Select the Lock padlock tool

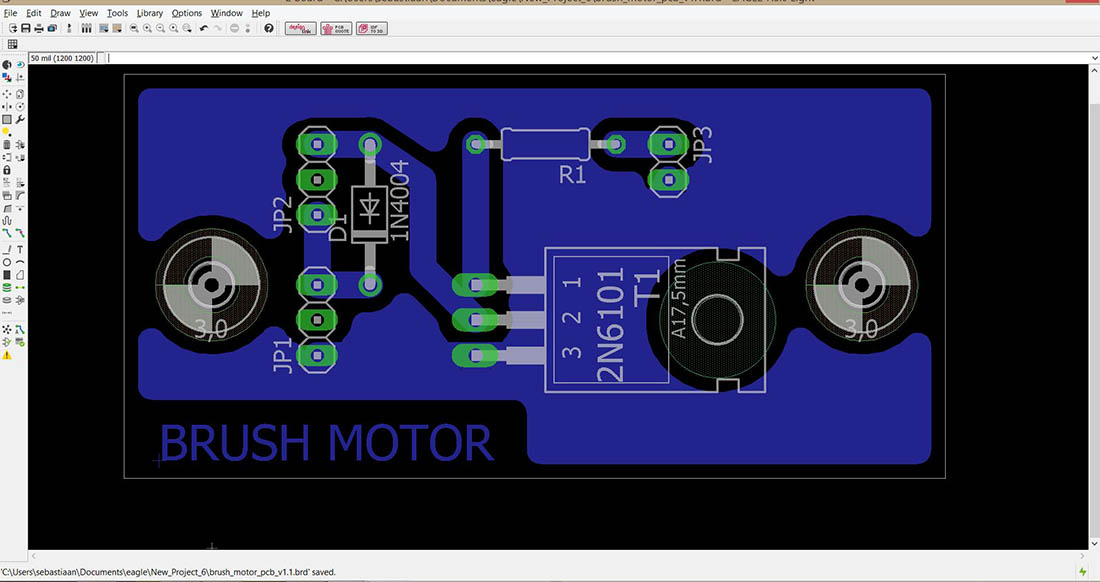tap(7, 169)
